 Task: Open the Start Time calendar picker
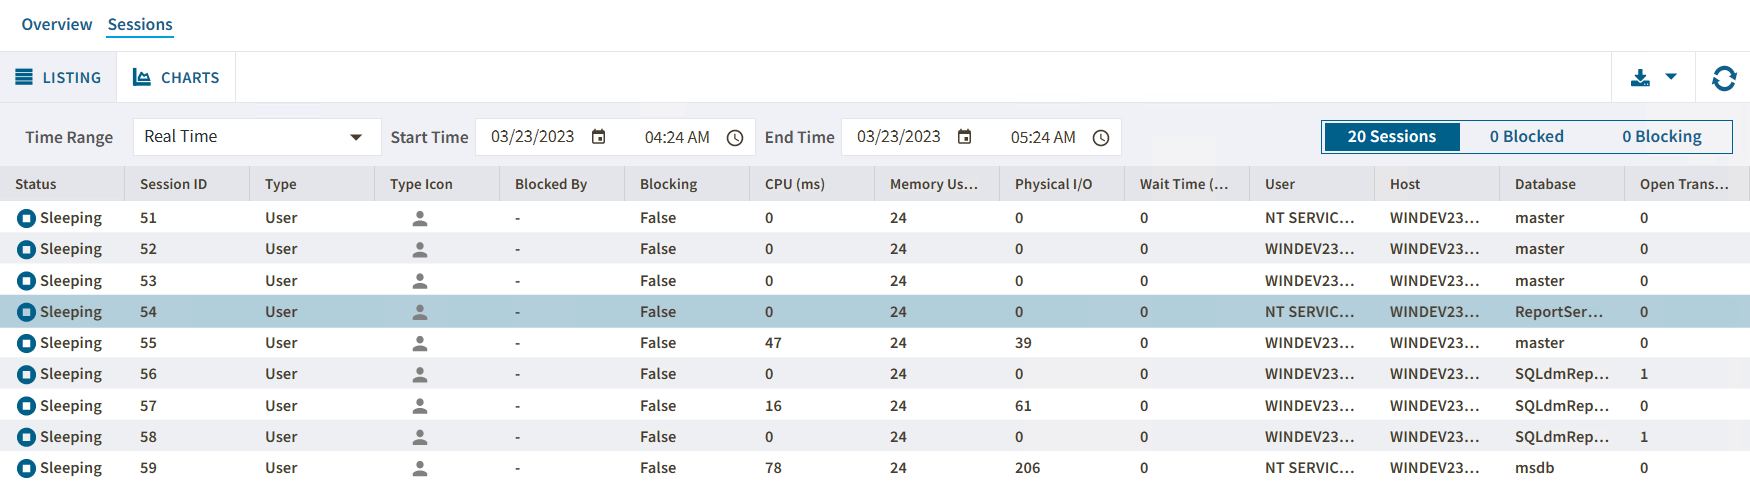tap(599, 137)
